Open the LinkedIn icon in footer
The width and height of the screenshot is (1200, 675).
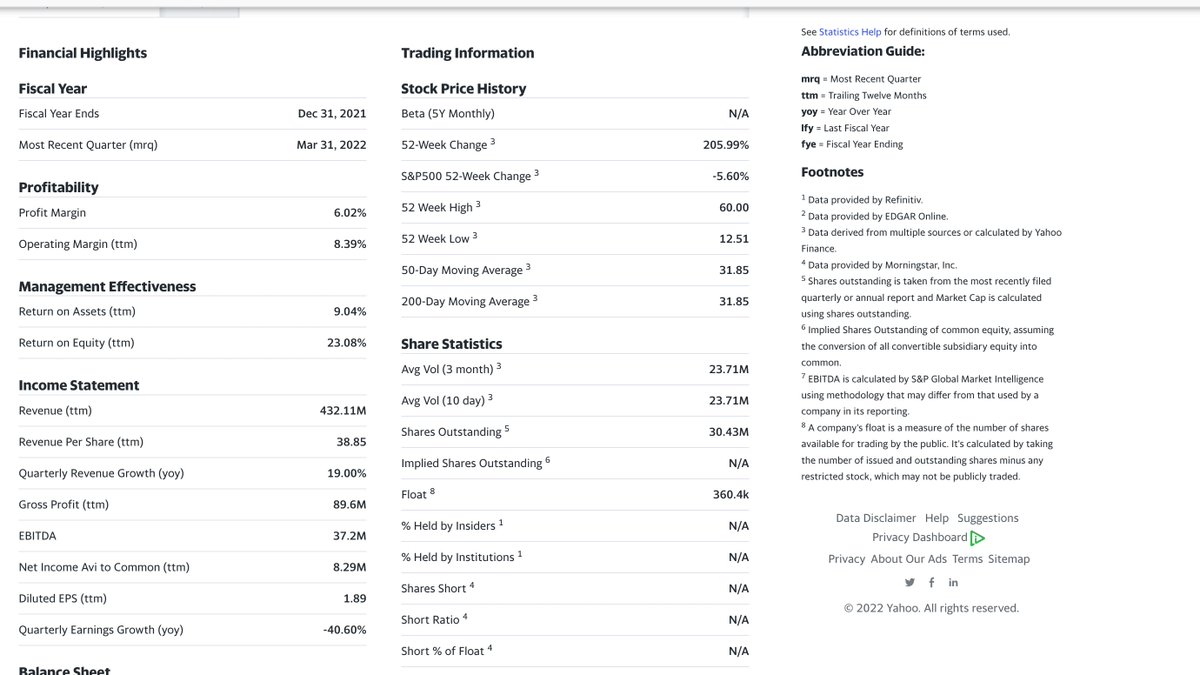pos(953,583)
